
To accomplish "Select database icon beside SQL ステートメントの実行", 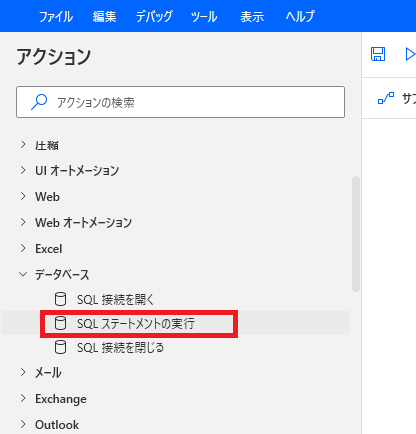I will pyautogui.click(x=60, y=323).
